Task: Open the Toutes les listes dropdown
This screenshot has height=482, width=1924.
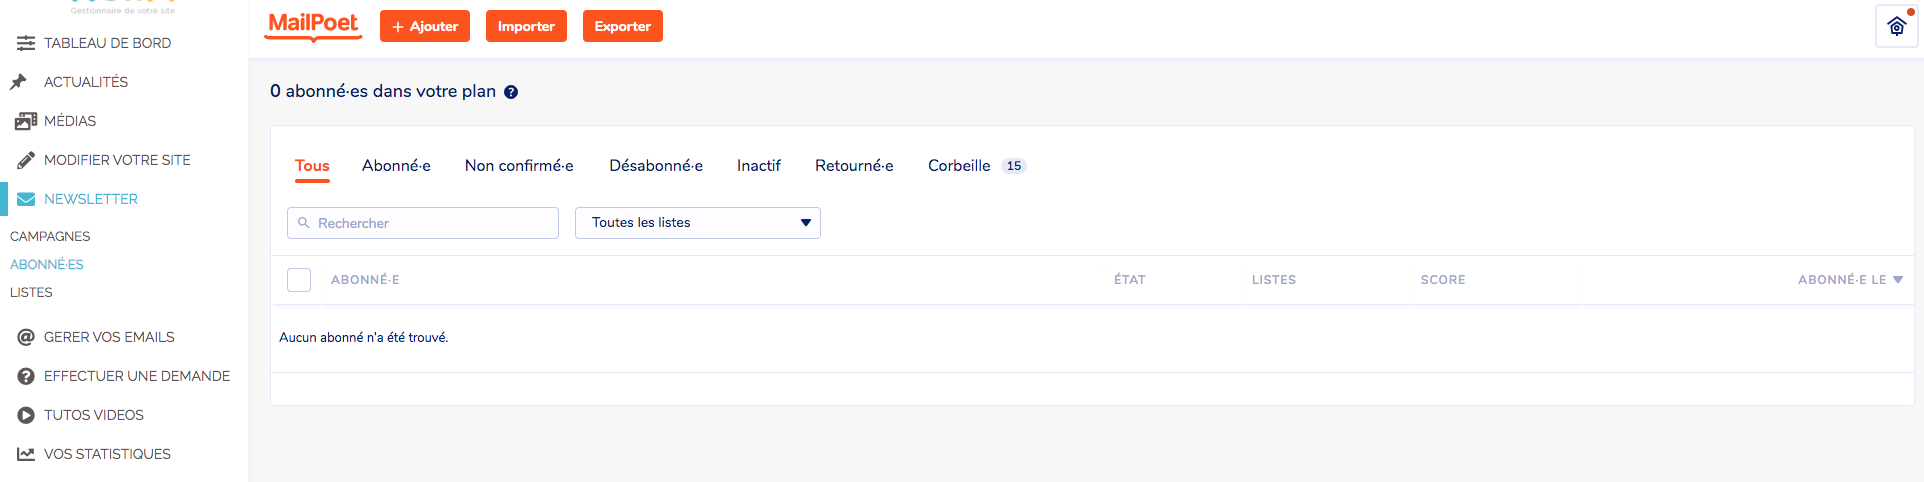Action: click(697, 223)
